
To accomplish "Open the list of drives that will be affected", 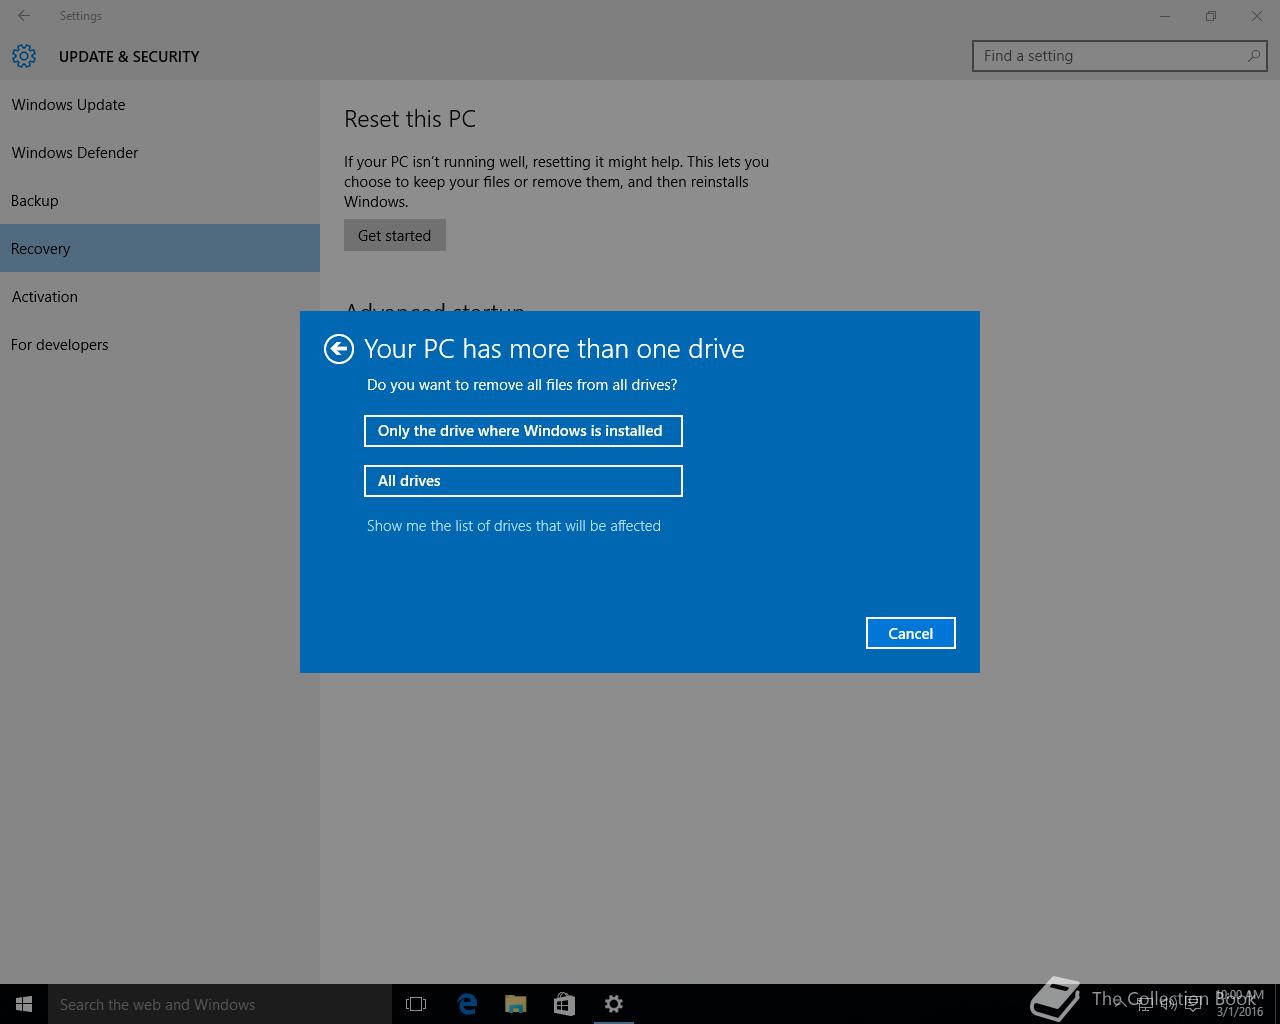I will coord(513,526).
